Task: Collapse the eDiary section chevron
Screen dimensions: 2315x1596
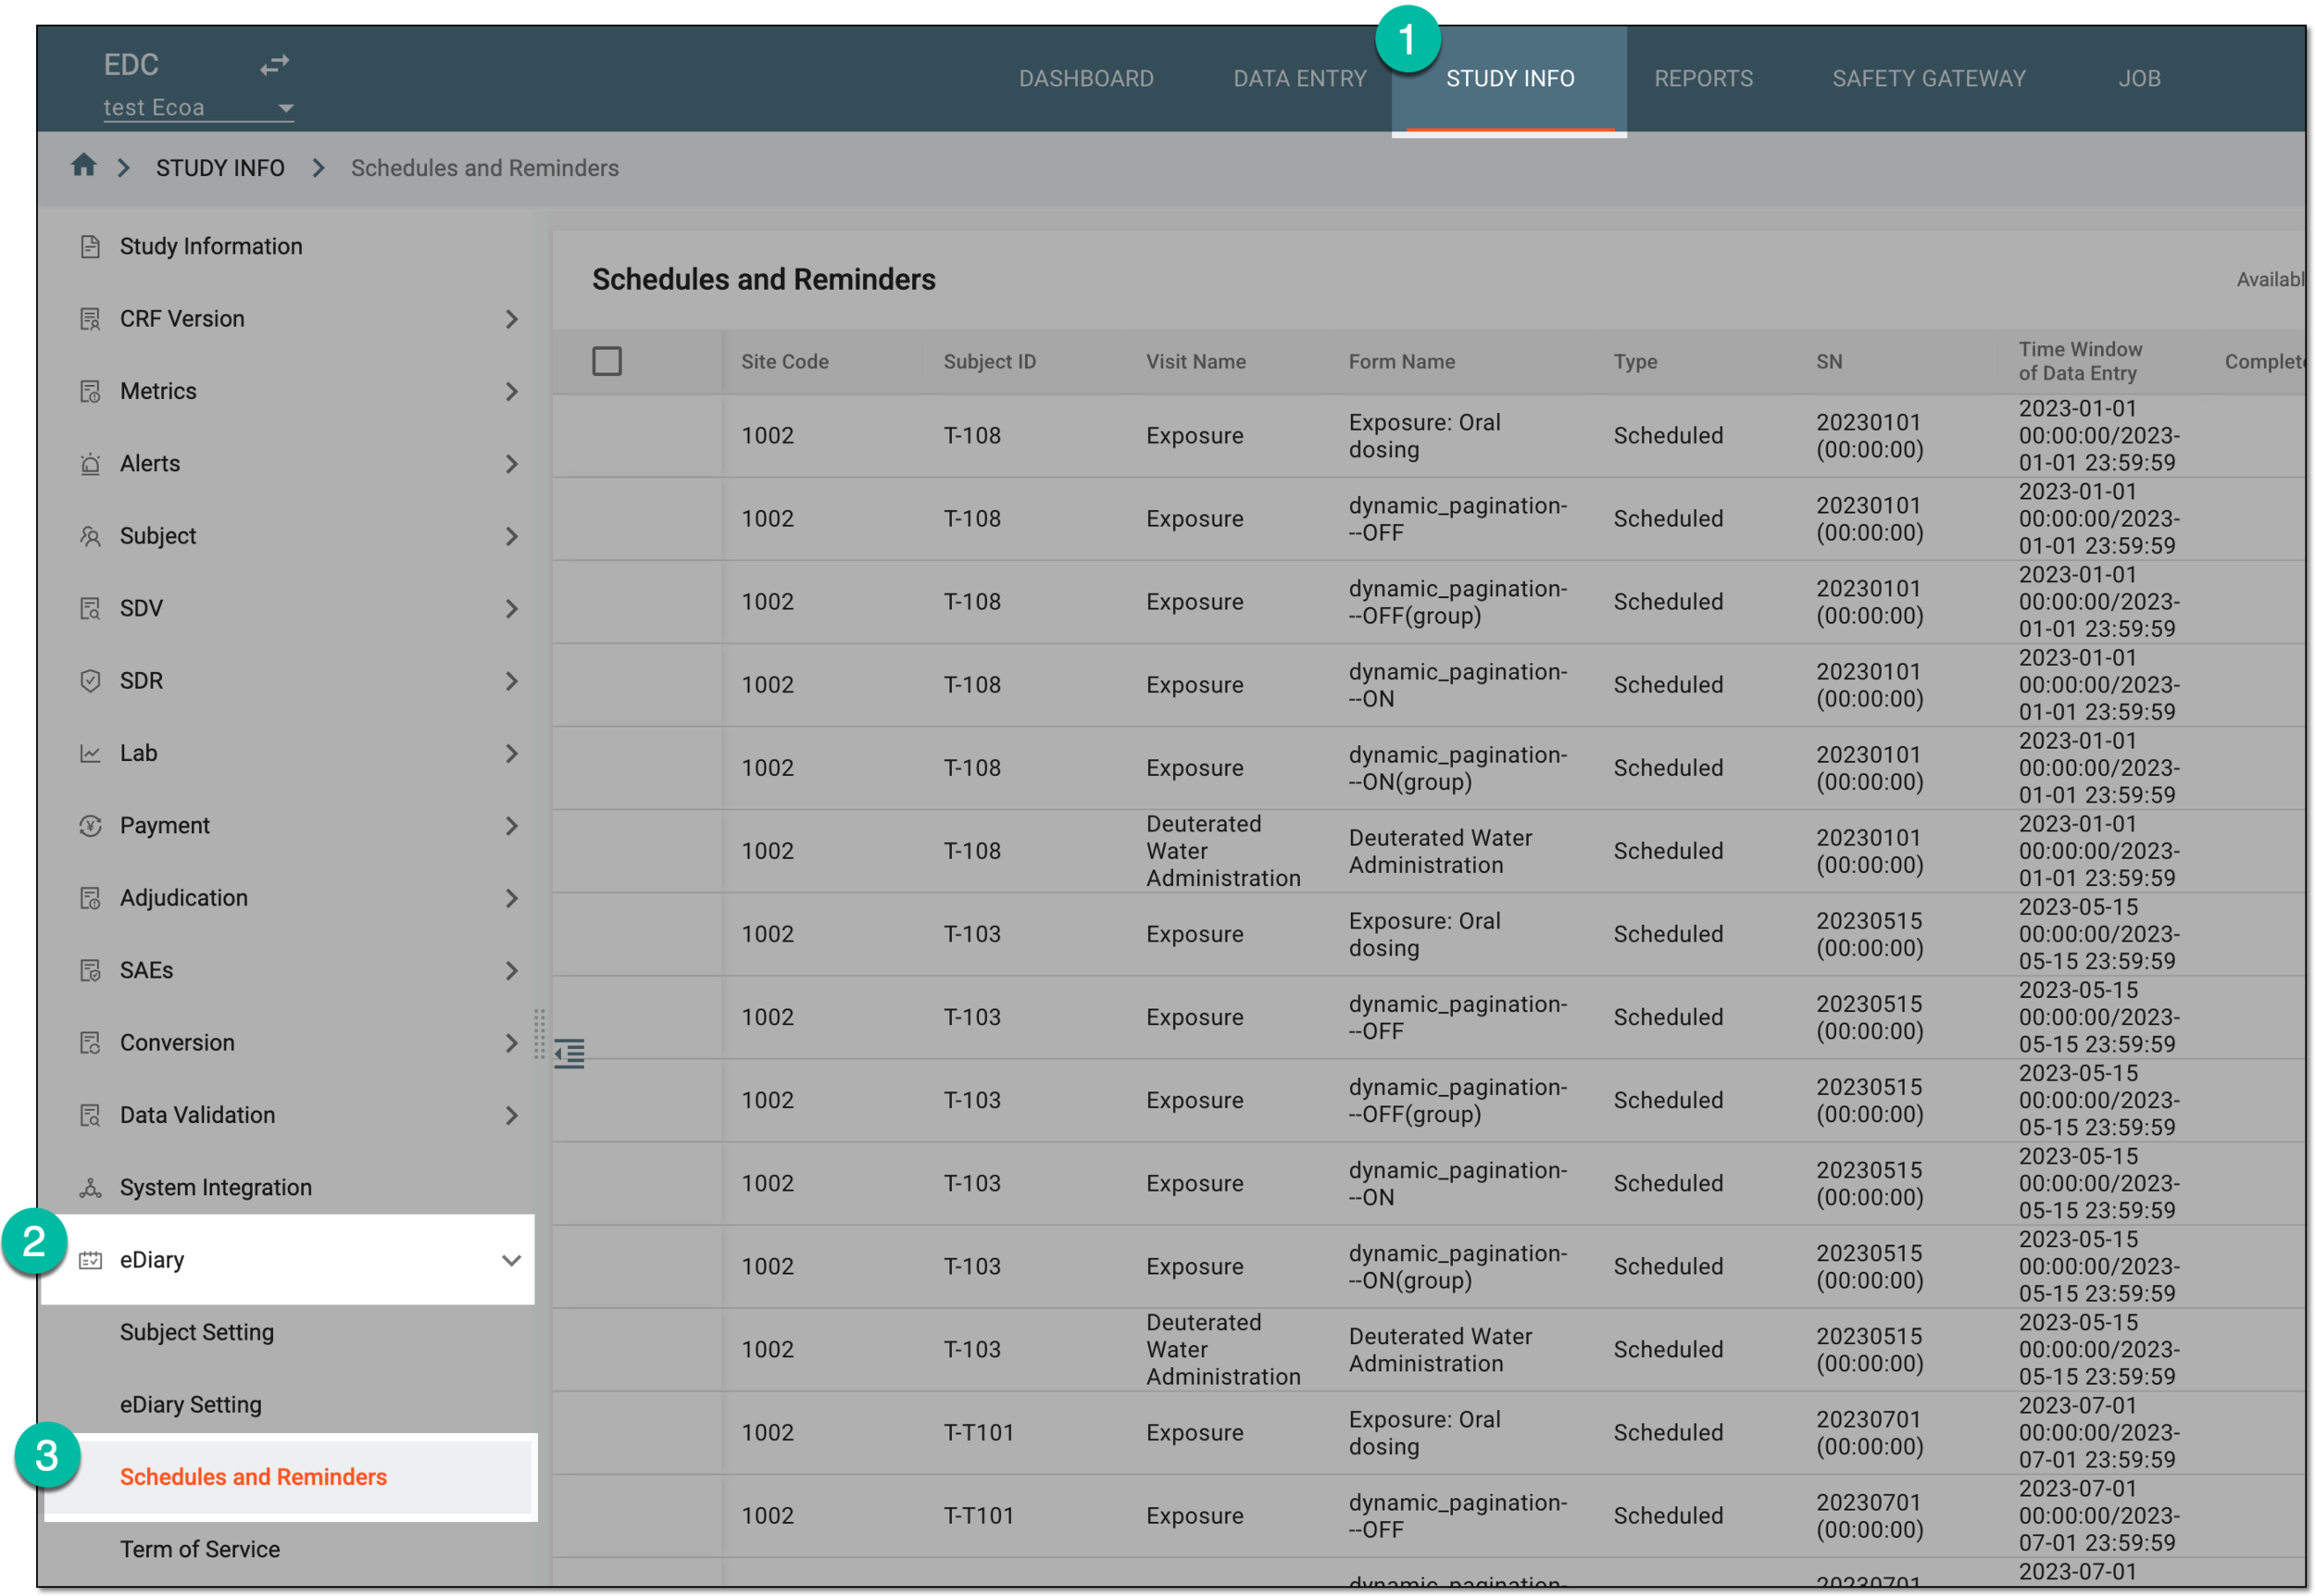Action: 511,1260
